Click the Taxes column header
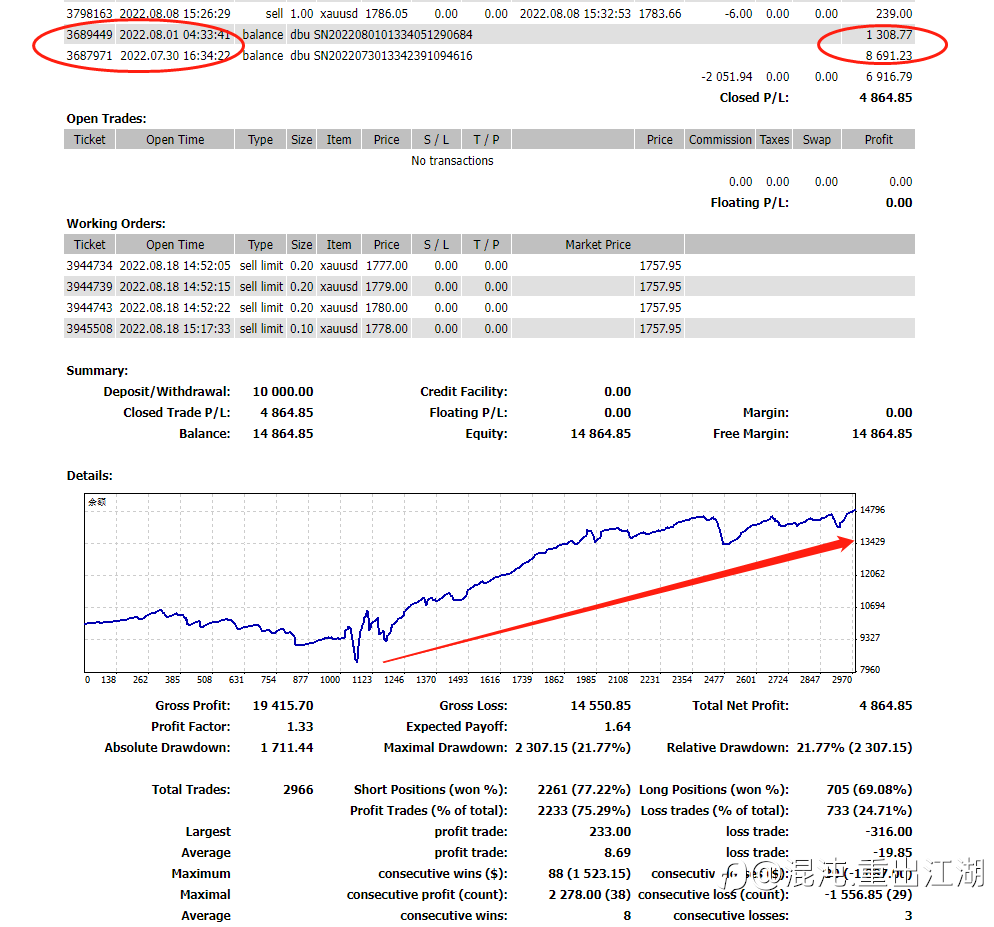994x927 pixels. point(774,139)
